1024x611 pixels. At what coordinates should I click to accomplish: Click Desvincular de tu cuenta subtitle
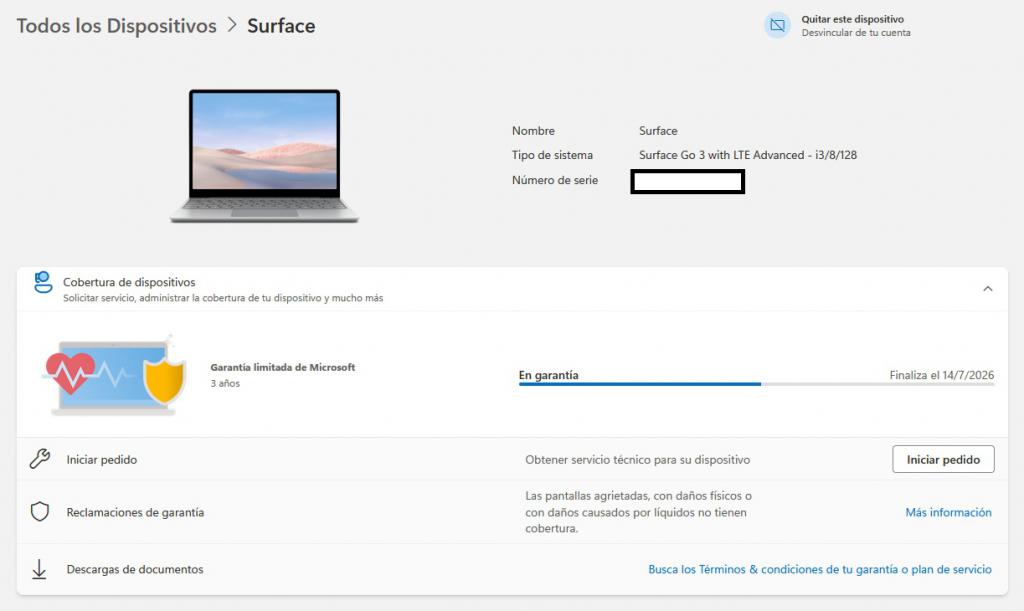point(856,33)
